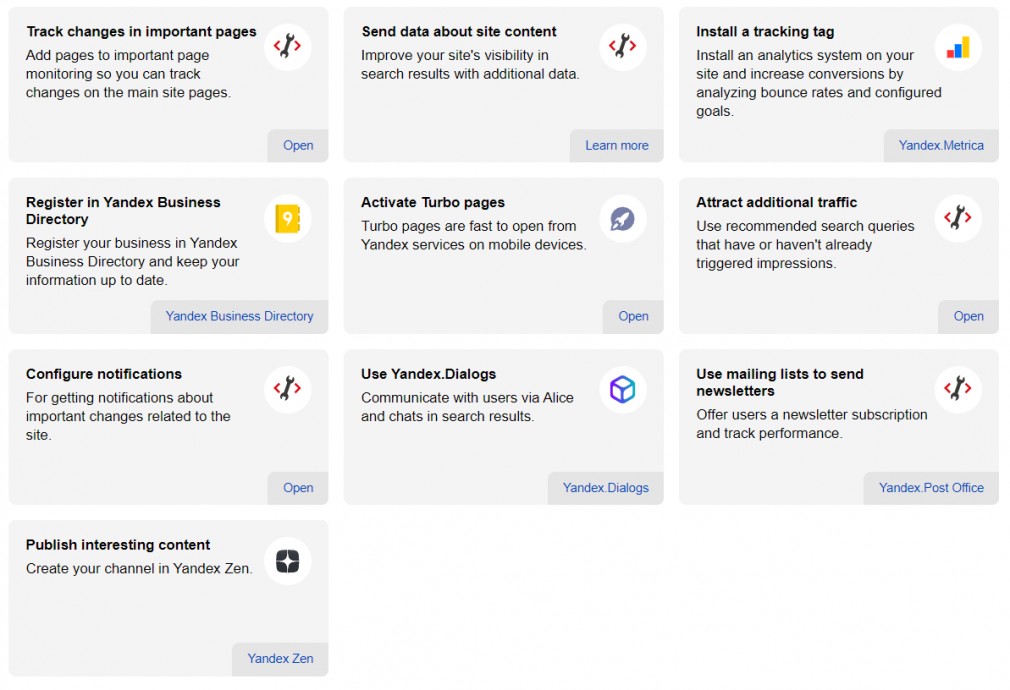Select the Use mailing lists heading
The width and height of the screenshot is (1010, 690).
[779, 383]
